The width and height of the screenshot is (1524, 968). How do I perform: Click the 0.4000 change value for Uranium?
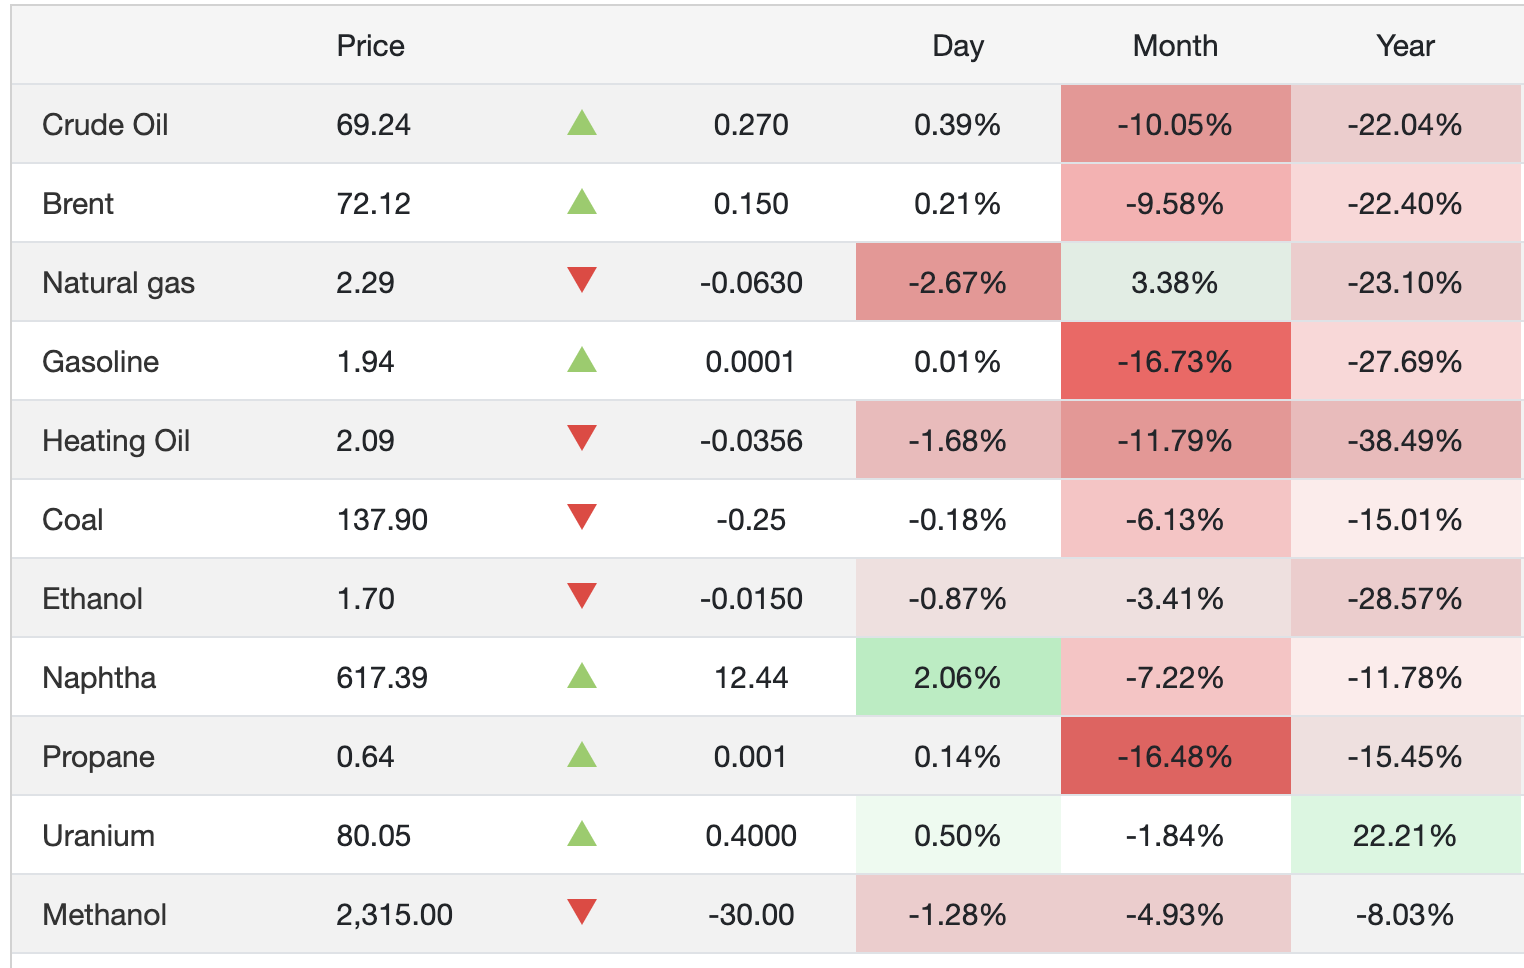click(751, 836)
